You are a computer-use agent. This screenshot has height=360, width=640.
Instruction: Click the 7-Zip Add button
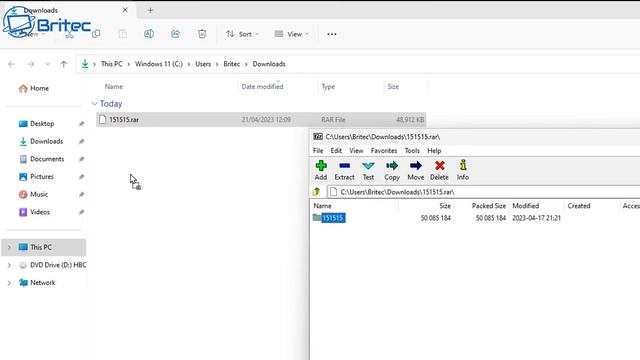(321, 170)
